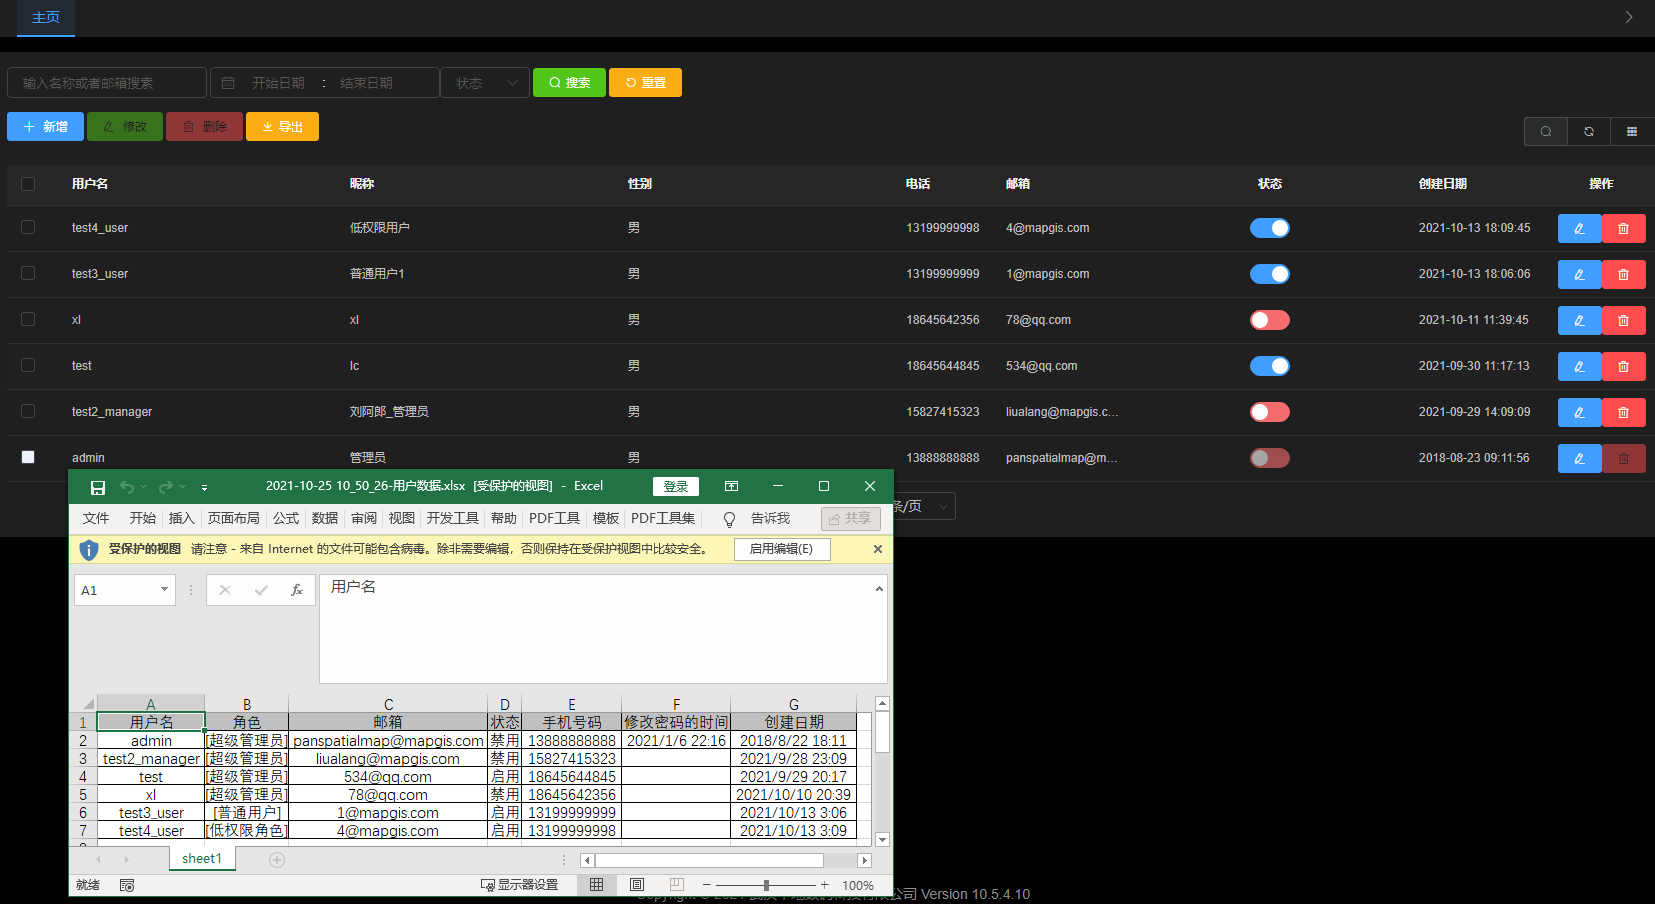This screenshot has height=904, width=1655.
Task: Close the protected view warning bar
Action: coord(878,549)
